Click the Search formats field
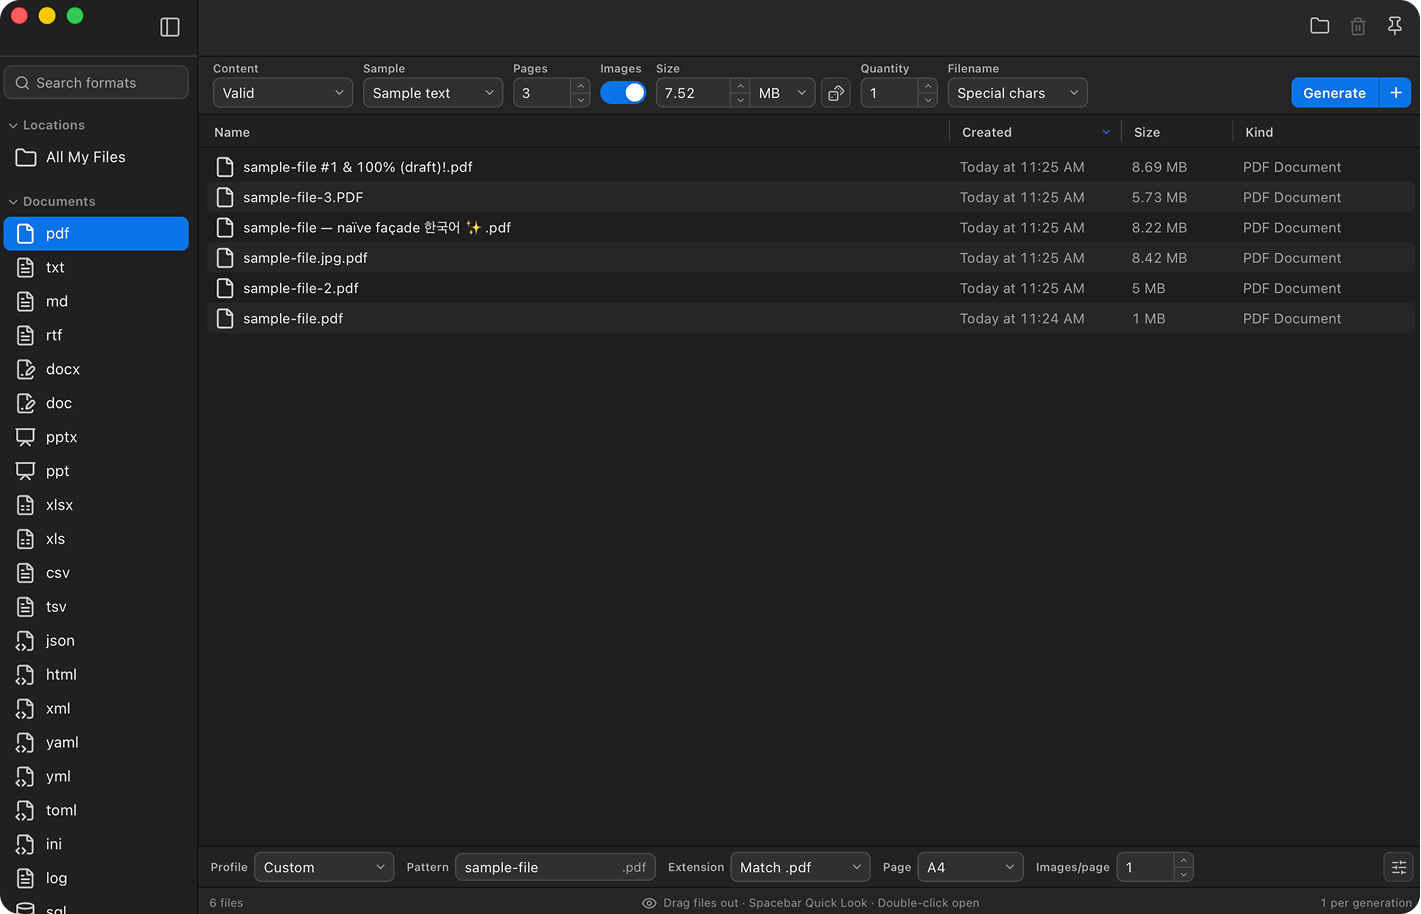Image resolution: width=1421 pixels, height=914 pixels. (x=96, y=83)
